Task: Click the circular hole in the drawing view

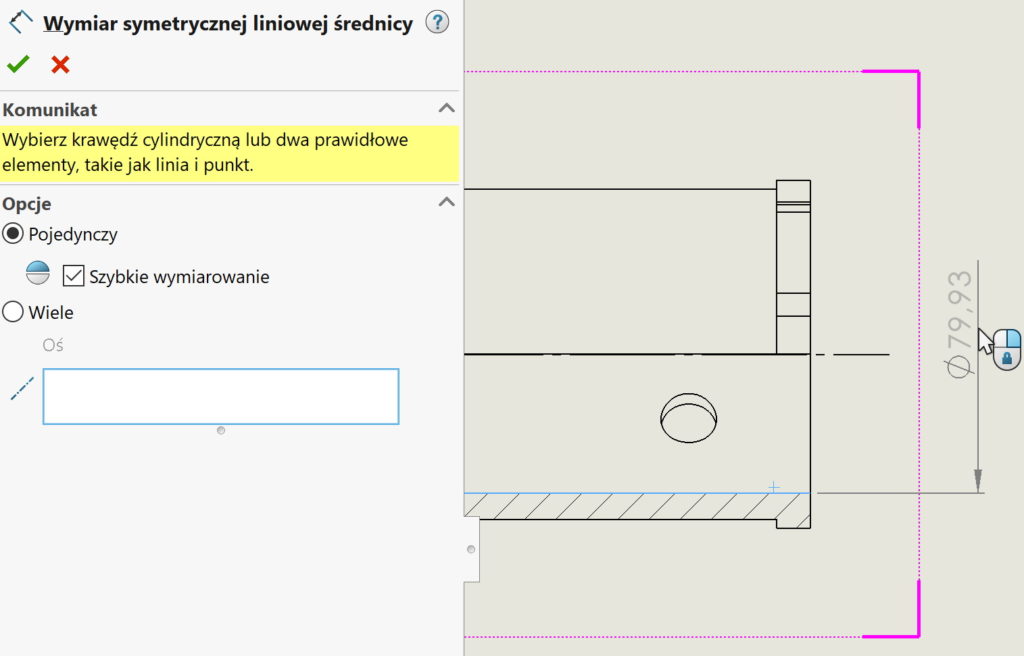Action: coord(687,419)
